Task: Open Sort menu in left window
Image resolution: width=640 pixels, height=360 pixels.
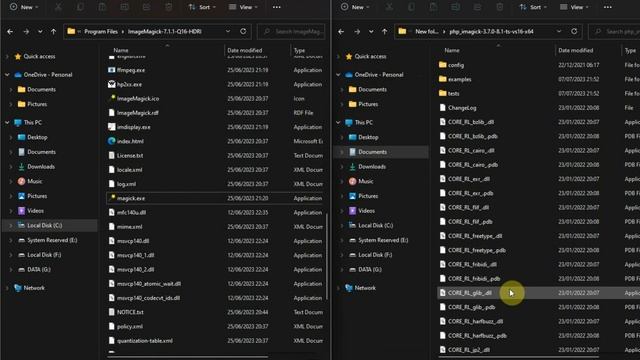Action: [202, 7]
